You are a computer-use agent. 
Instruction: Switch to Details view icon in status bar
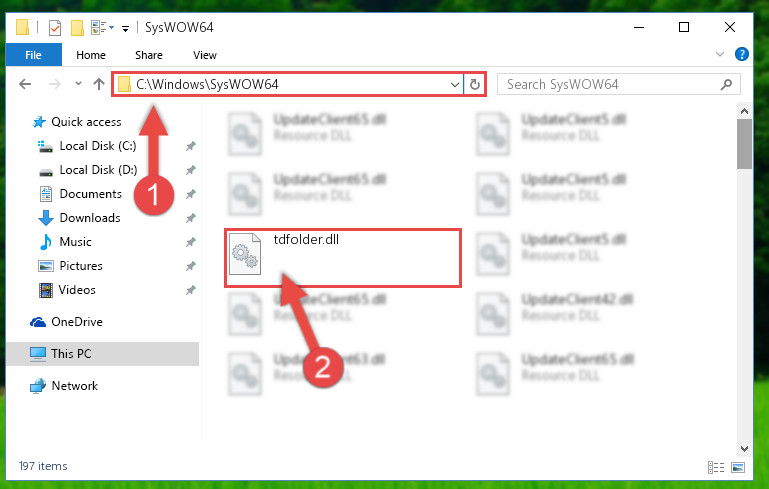click(x=716, y=467)
